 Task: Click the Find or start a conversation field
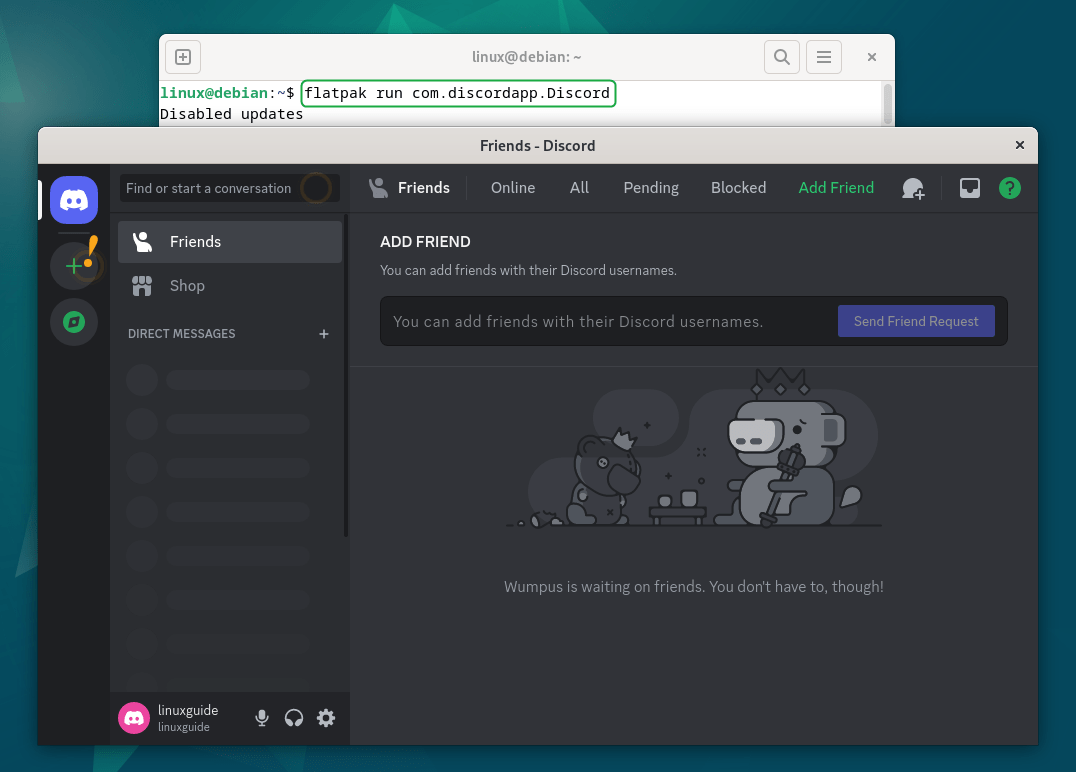point(210,188)
